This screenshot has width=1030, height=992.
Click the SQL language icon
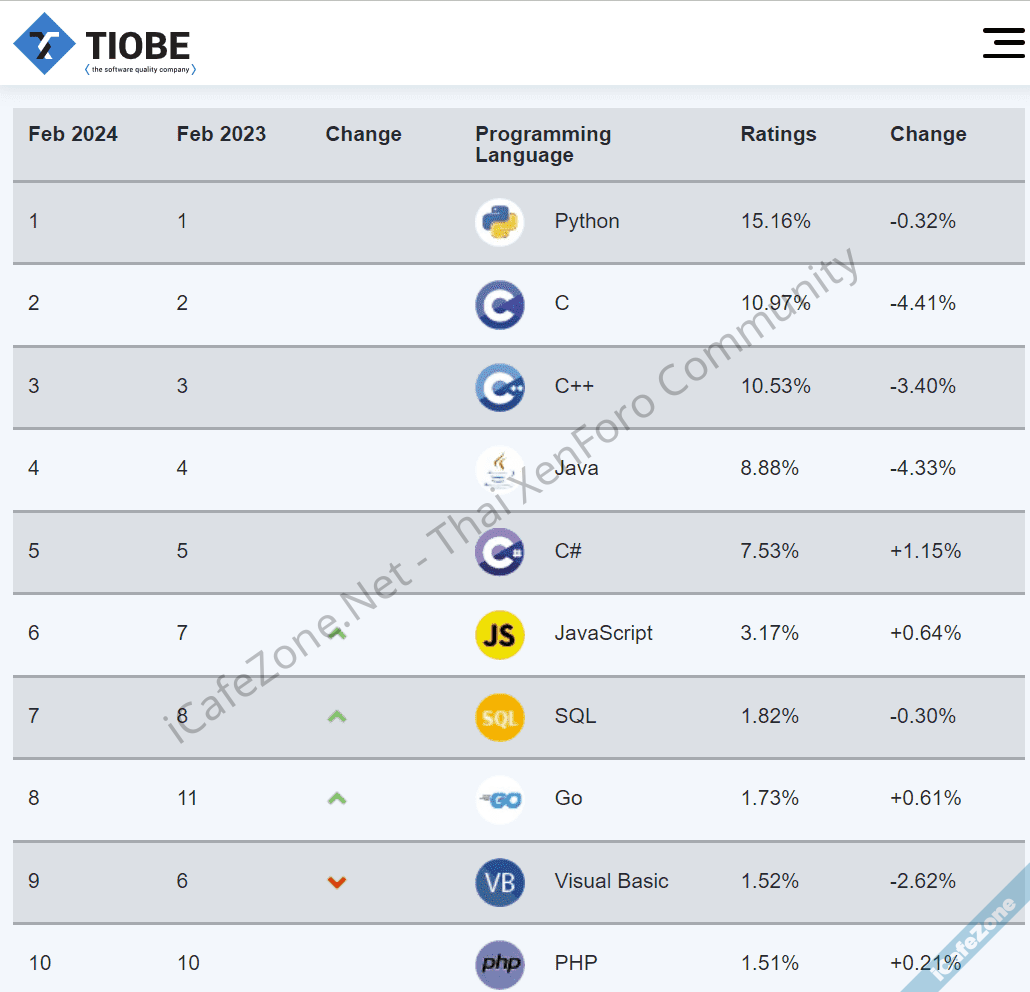(499, 717)
